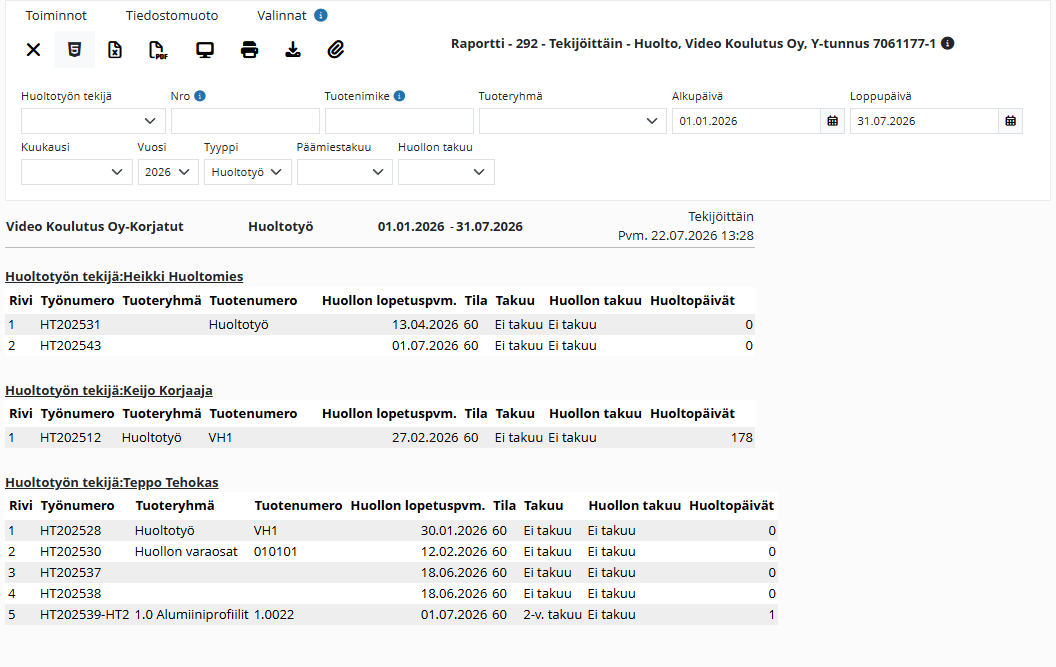Select work number HT202543
Image resolution: width=1056 pixels, height=667 pixels.
[x=70, y=346]
